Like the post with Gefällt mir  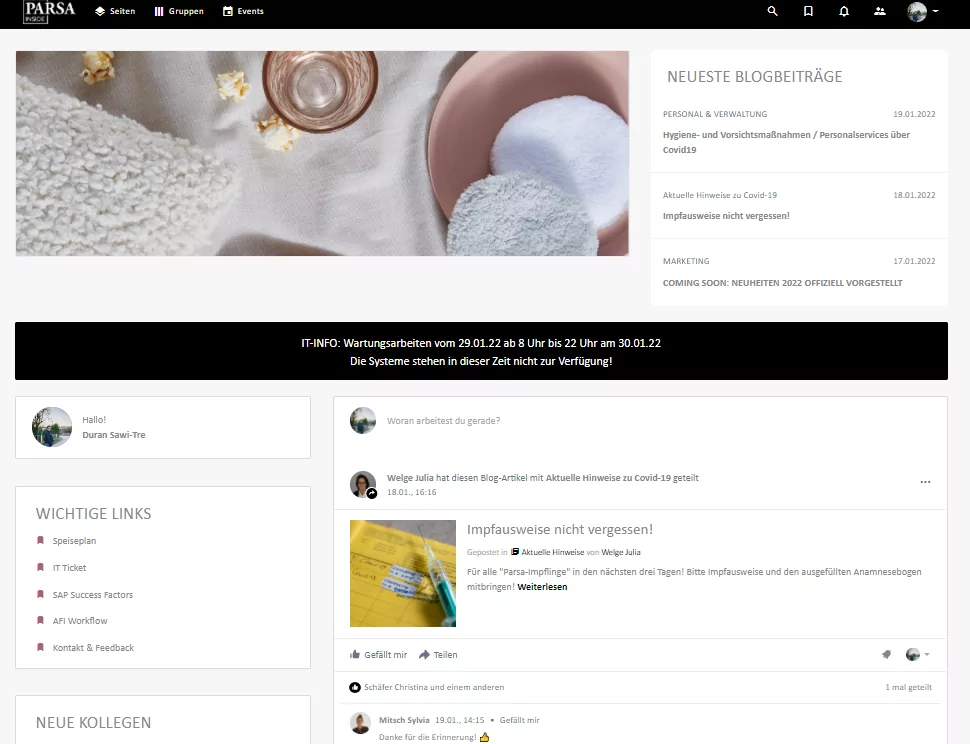tap(378, 655)
